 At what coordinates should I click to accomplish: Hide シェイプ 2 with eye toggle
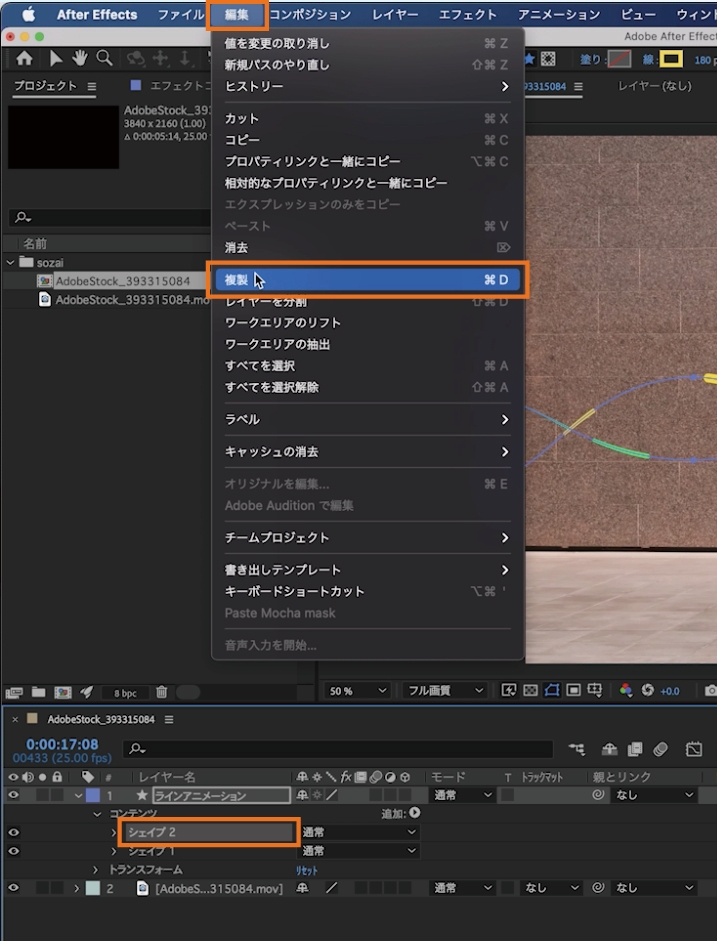tap(13, 832)
